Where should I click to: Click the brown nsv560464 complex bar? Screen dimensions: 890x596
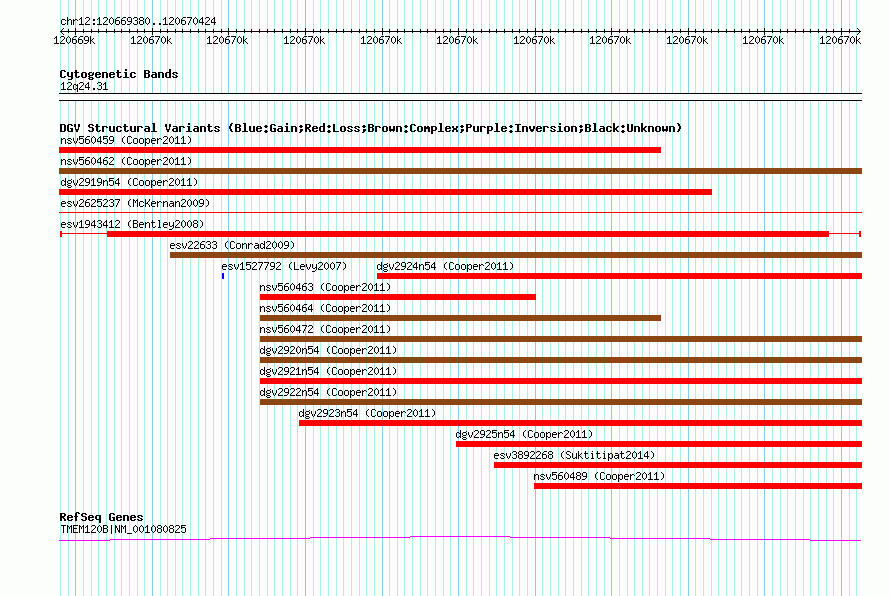(x=460, y=318)
